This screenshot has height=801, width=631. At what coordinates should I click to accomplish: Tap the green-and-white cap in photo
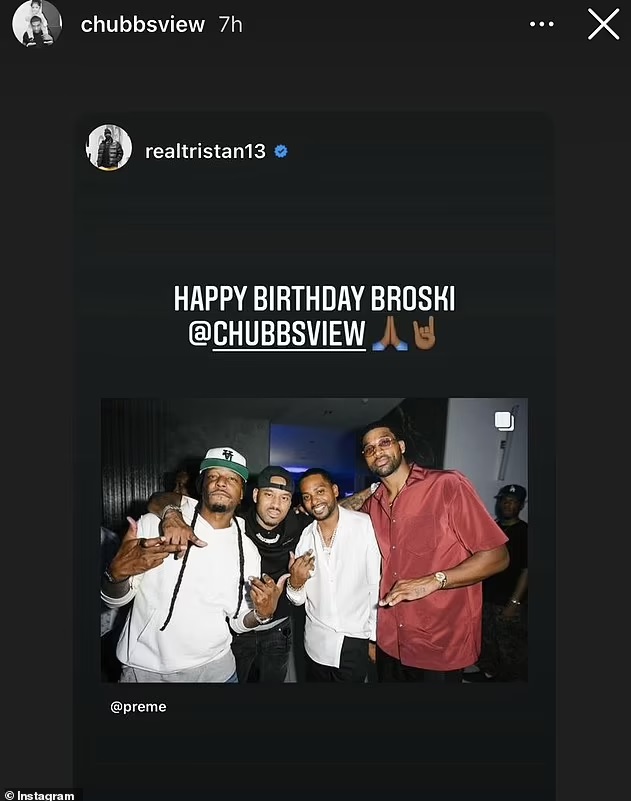[224, 462]
